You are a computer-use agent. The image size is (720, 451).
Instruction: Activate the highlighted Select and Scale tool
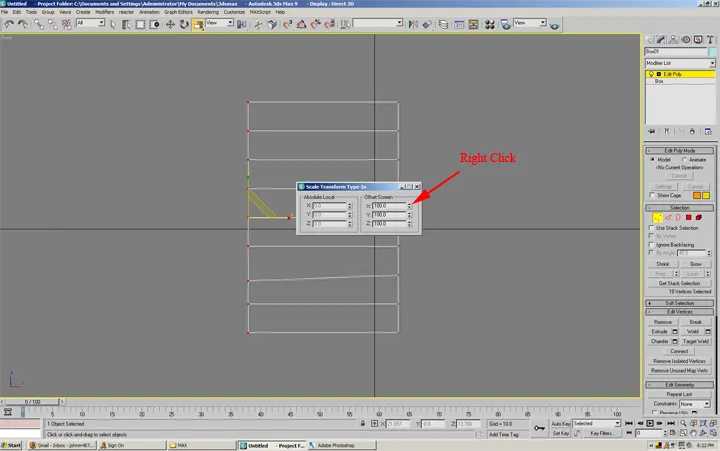click(x=198, y=24)
